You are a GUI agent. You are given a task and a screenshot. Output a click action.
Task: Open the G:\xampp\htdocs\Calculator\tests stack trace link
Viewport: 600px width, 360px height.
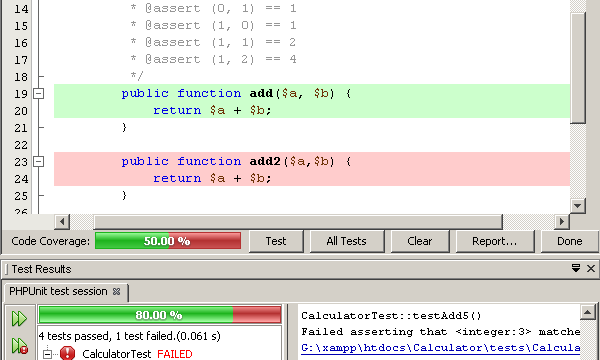440,348
